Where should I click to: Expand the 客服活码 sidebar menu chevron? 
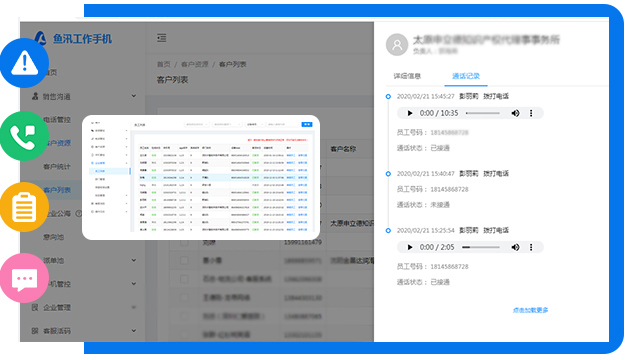click(x=134, y=331)
